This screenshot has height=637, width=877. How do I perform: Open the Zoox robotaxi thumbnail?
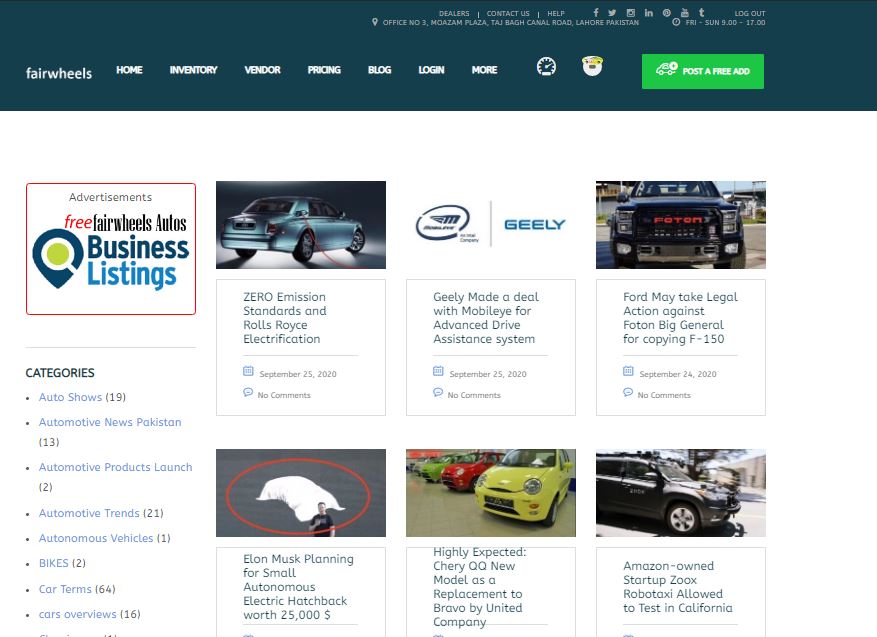pyautogui.click(x=681, y=493)
